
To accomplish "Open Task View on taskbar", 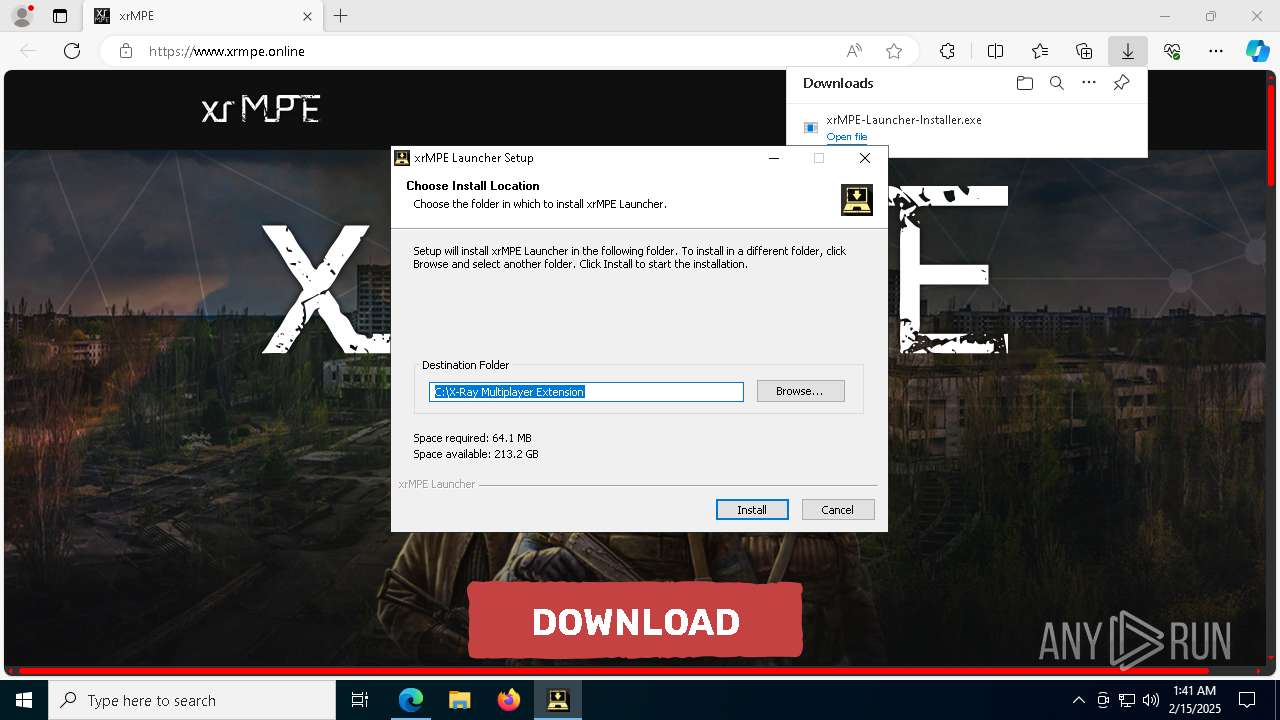I will click(x=360, y=700).
